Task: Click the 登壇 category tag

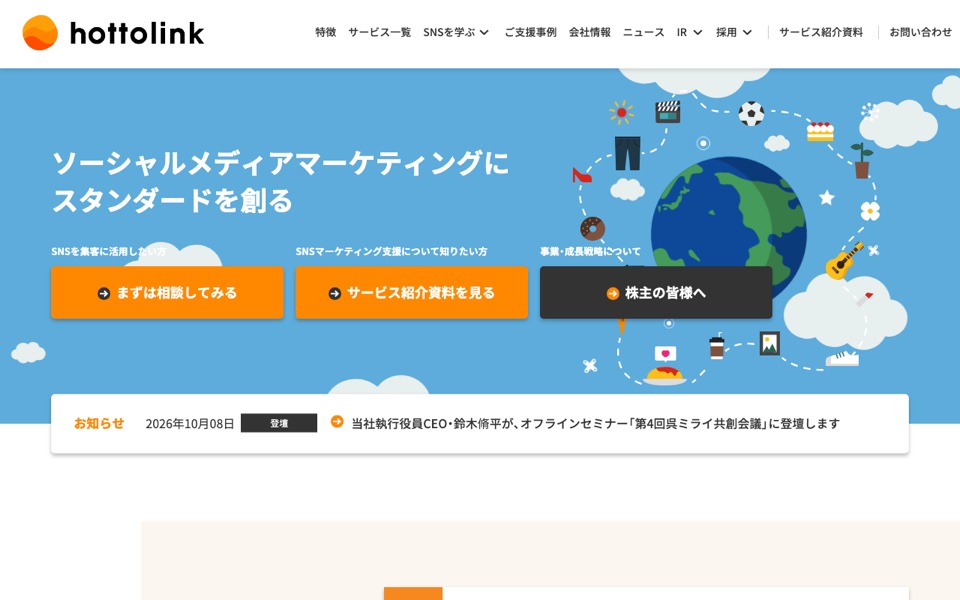Action: pos(279,423)
